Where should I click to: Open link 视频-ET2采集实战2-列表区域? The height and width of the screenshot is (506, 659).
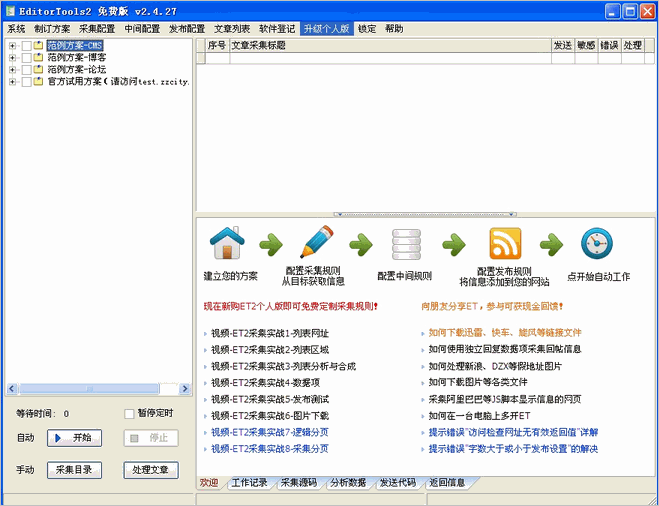(270, 350)
